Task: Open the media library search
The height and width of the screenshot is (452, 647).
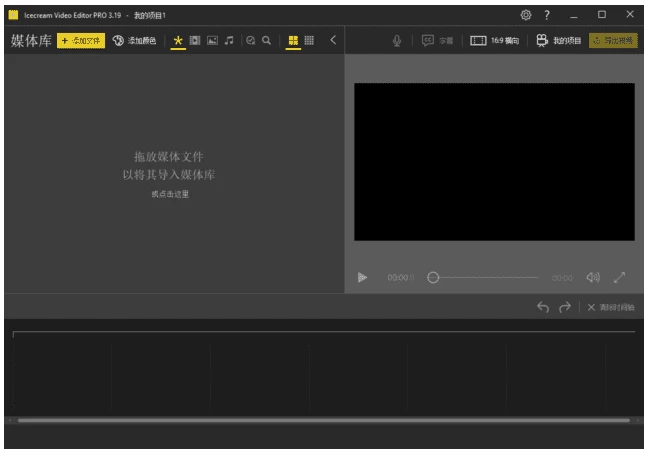Action: (267, 41)
